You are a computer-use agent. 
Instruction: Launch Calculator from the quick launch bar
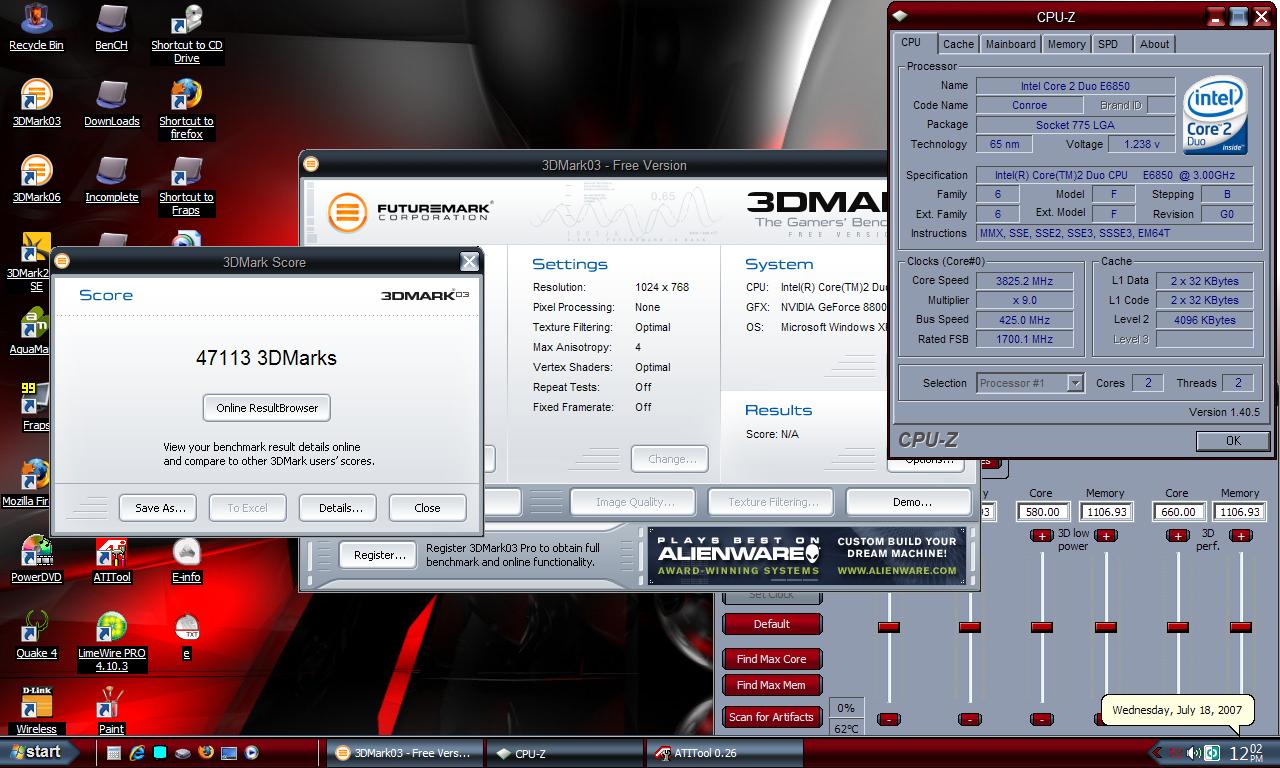pos(114,753)
